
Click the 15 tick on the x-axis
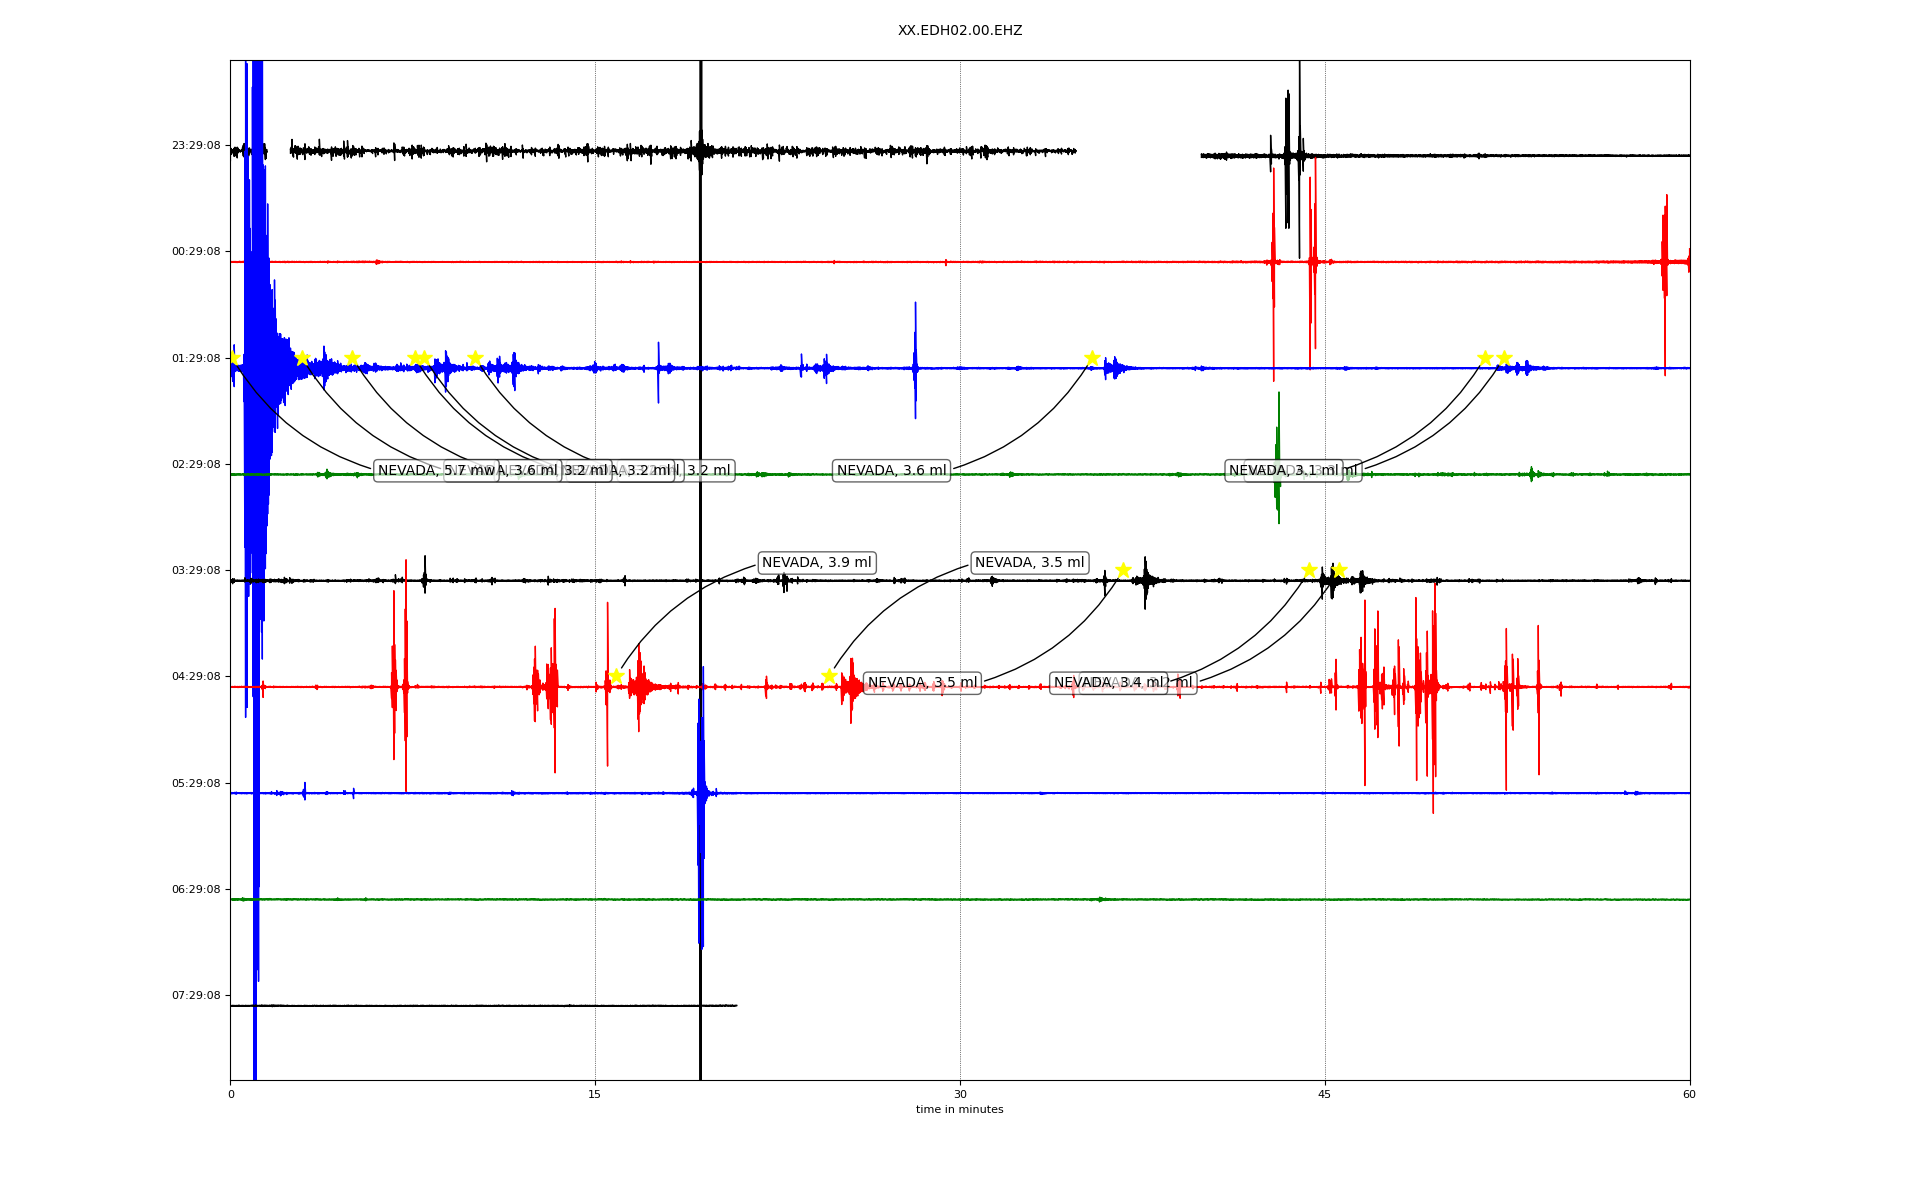point(595,1094)
